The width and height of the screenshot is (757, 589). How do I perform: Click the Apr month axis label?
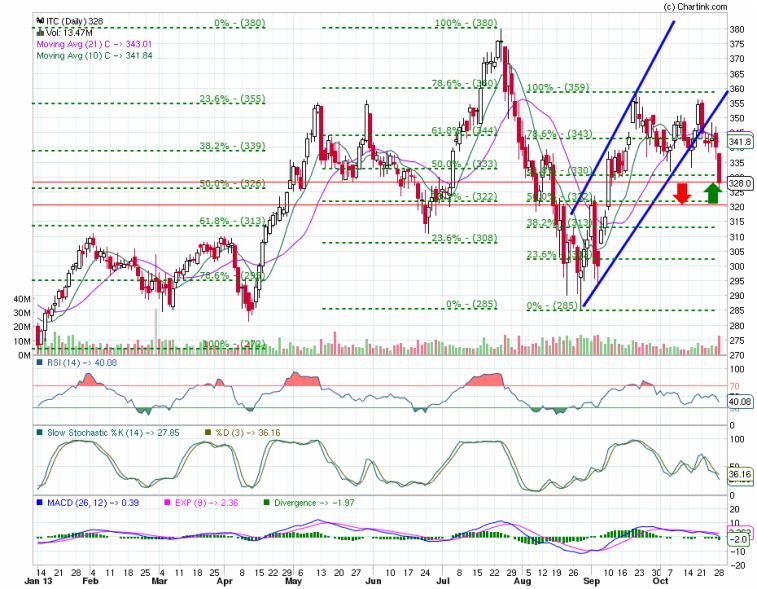pyautogui.click(x=224, y=581)
